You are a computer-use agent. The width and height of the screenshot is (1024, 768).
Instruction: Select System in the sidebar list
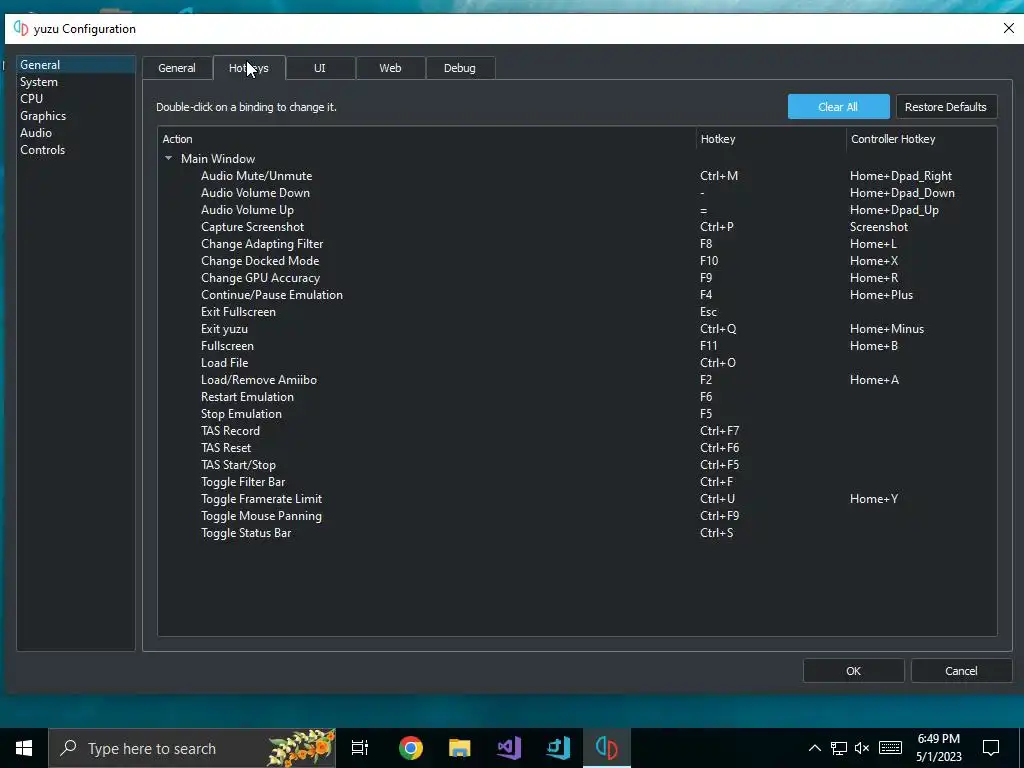[x=76, y=82]
